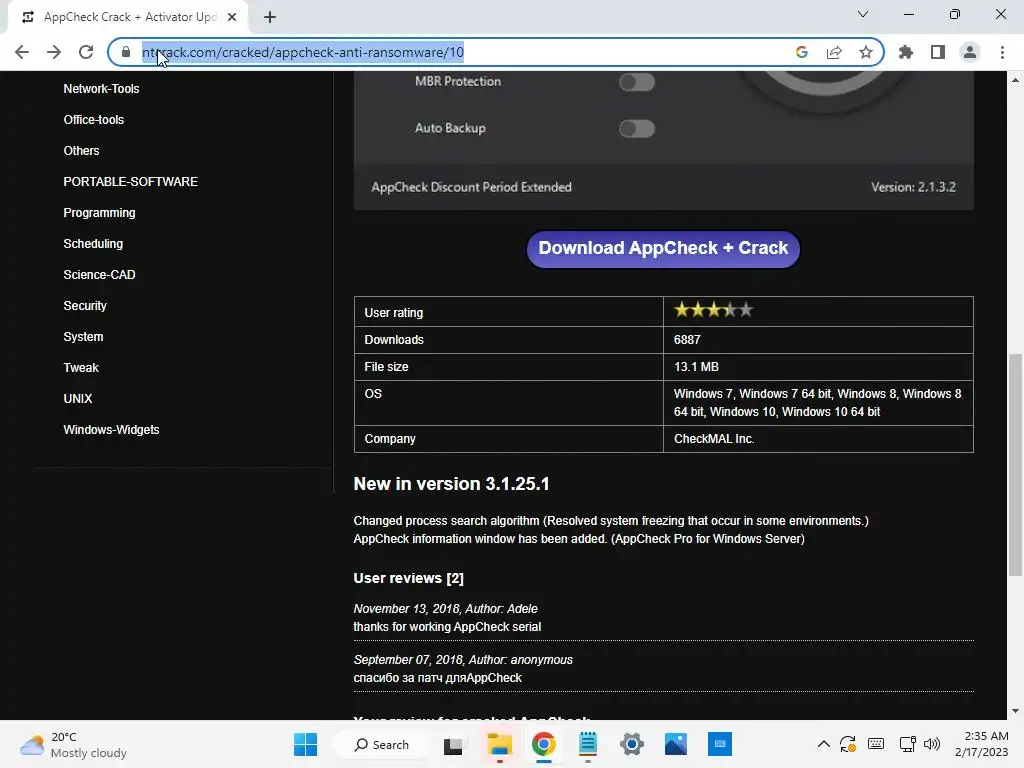Open network status tray icon
Screen dimensions: 1024x768
pos(907,744)
